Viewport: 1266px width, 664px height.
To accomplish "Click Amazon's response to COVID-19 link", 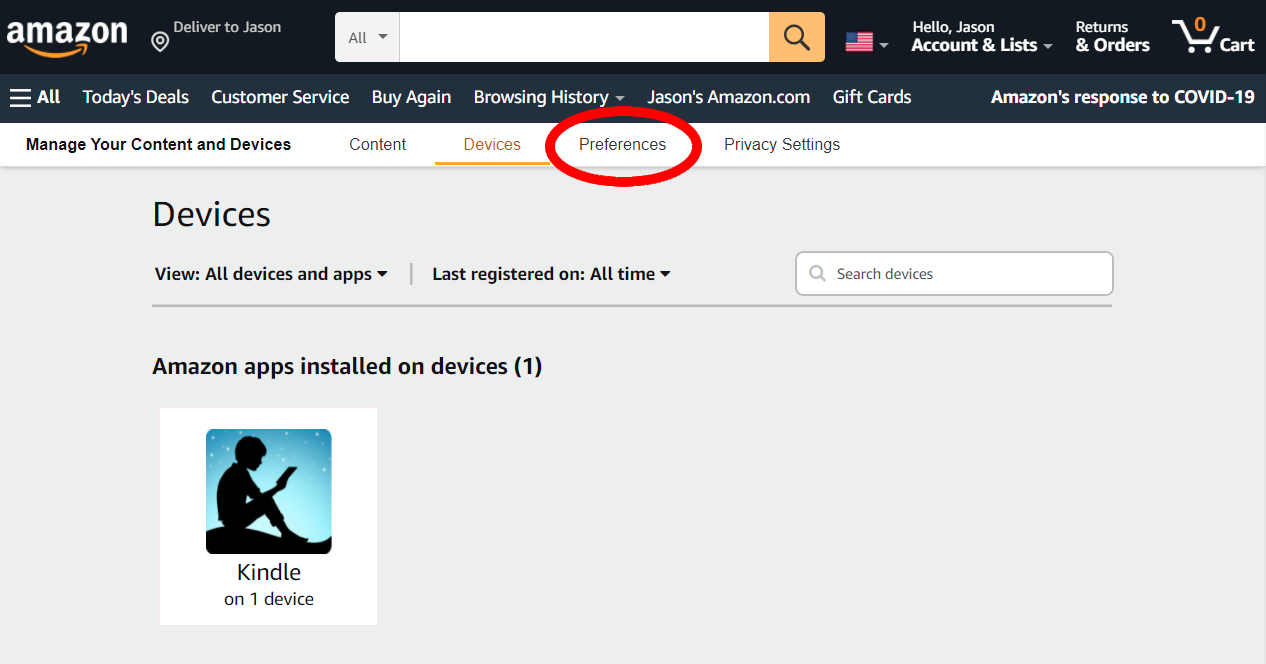I will tap(1122, 97).
